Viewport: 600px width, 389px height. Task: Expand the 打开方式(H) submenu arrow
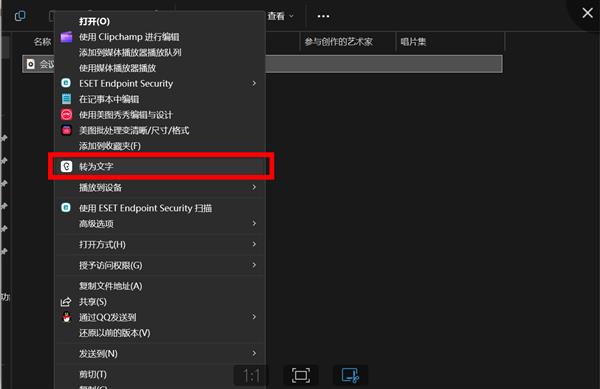coord(254,244)
